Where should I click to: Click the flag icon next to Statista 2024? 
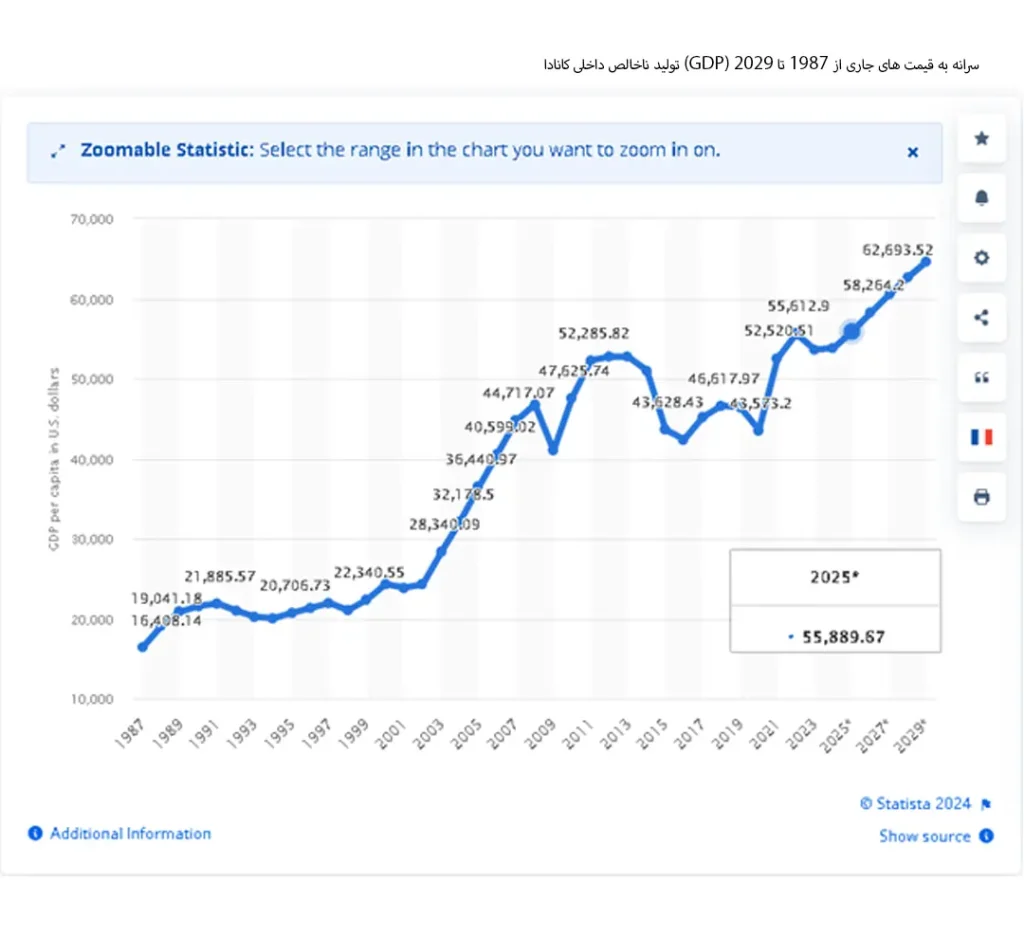click(x=986, y=804)
